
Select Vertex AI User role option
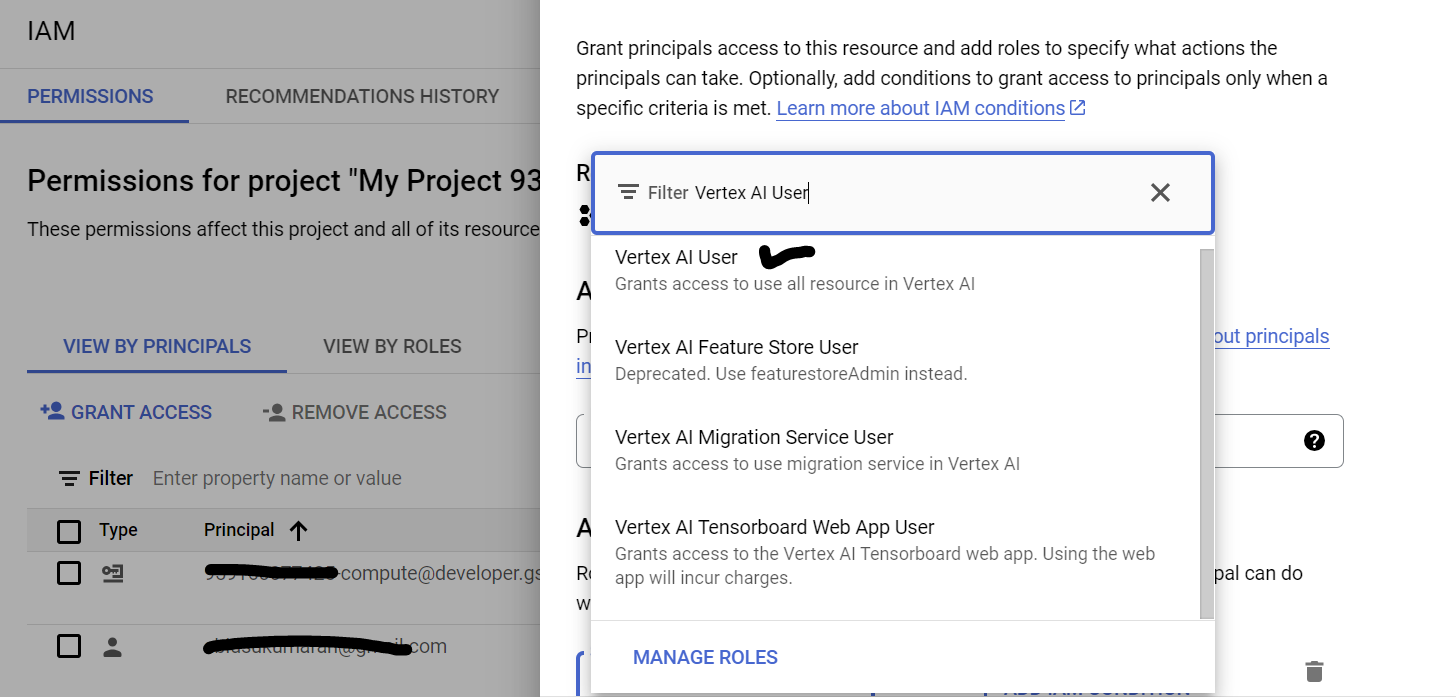[676, 258]
